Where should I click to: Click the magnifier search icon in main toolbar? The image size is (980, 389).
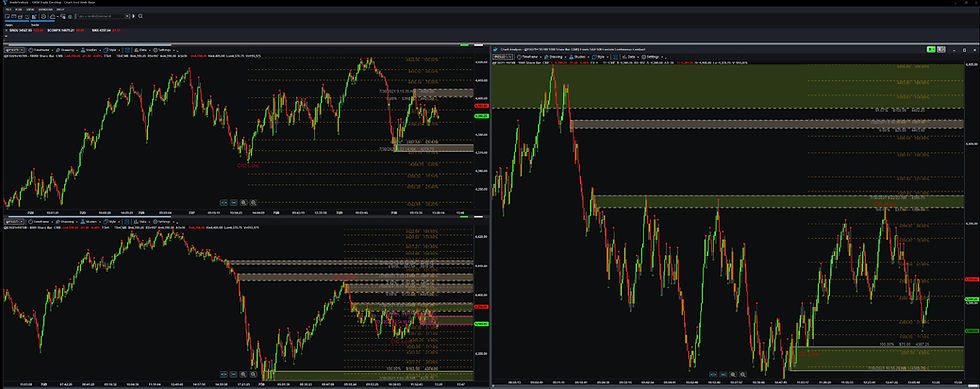tap(140, 16)
